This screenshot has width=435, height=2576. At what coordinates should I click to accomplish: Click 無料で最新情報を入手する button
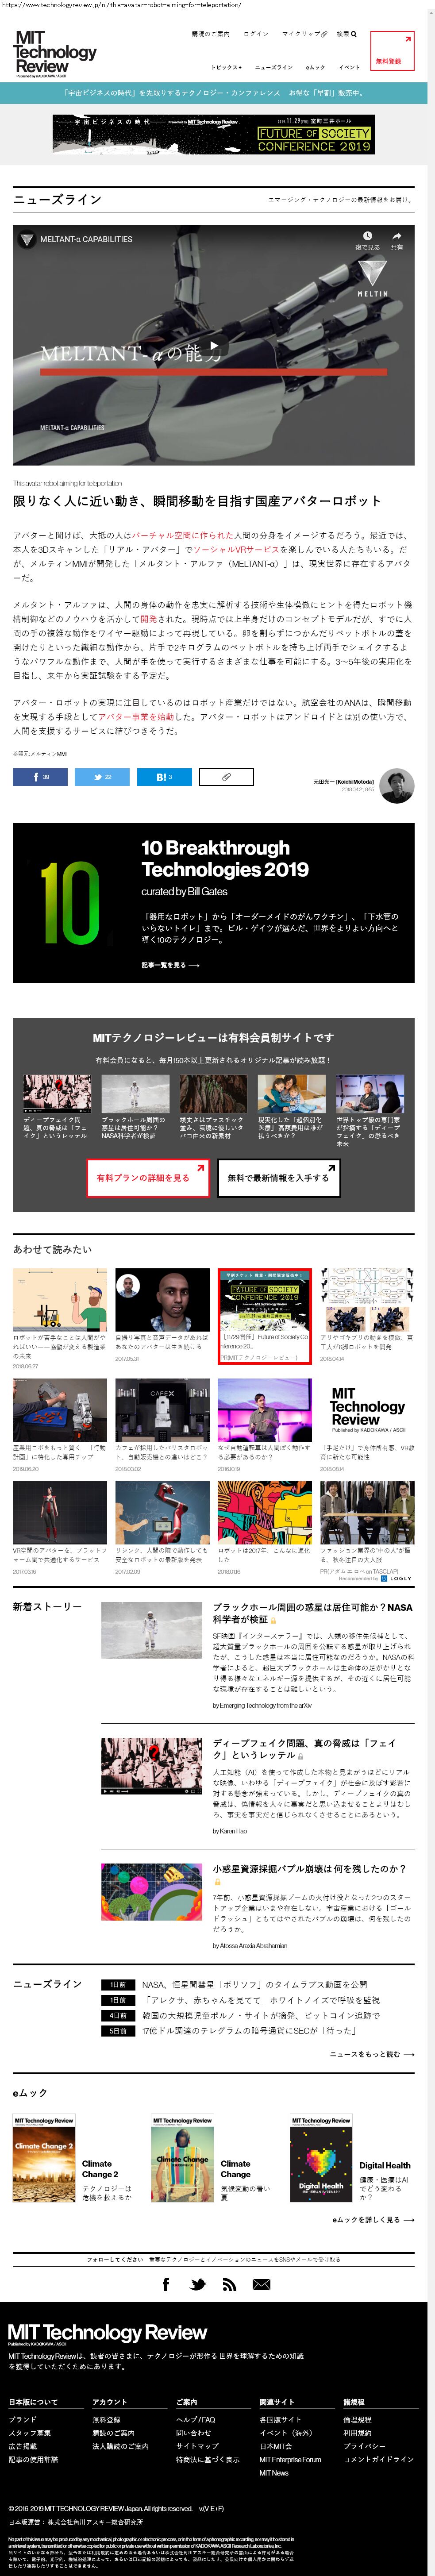279,1178
